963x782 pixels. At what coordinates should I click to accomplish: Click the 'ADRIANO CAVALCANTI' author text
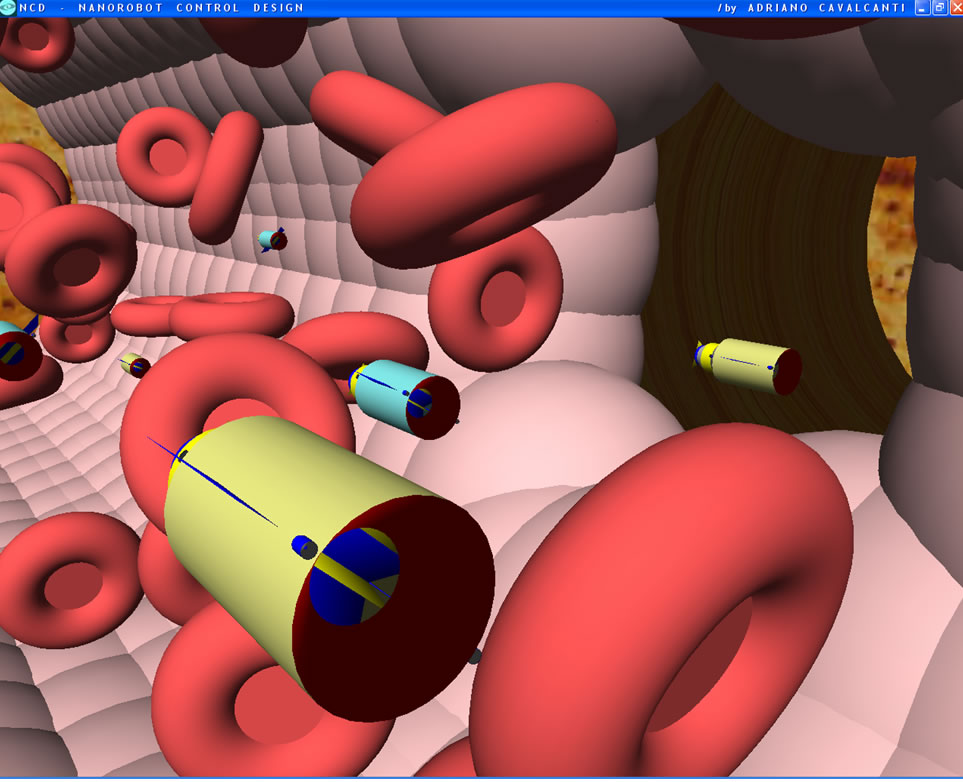click(x=827, y=8)
